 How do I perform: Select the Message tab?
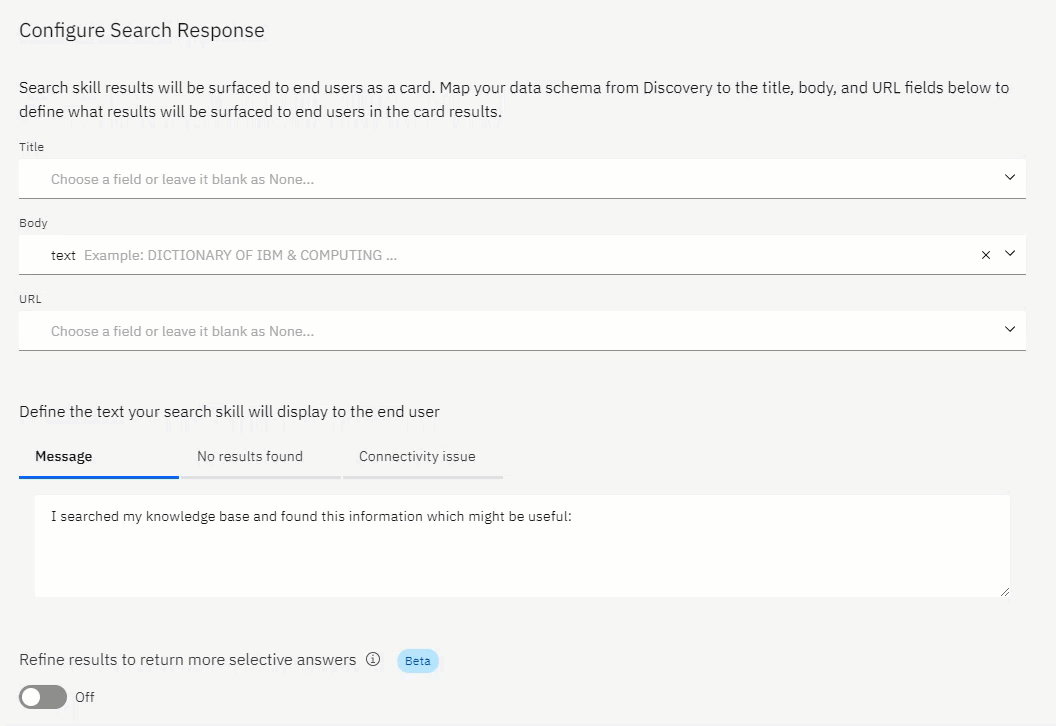click(64, 457)
